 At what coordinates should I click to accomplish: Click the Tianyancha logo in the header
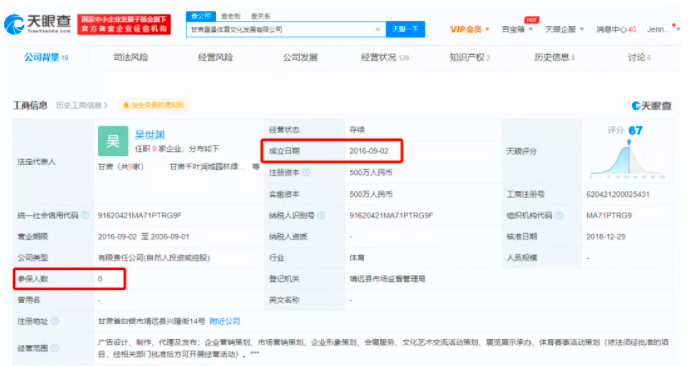pyautogui.click(x=37, y=24)
